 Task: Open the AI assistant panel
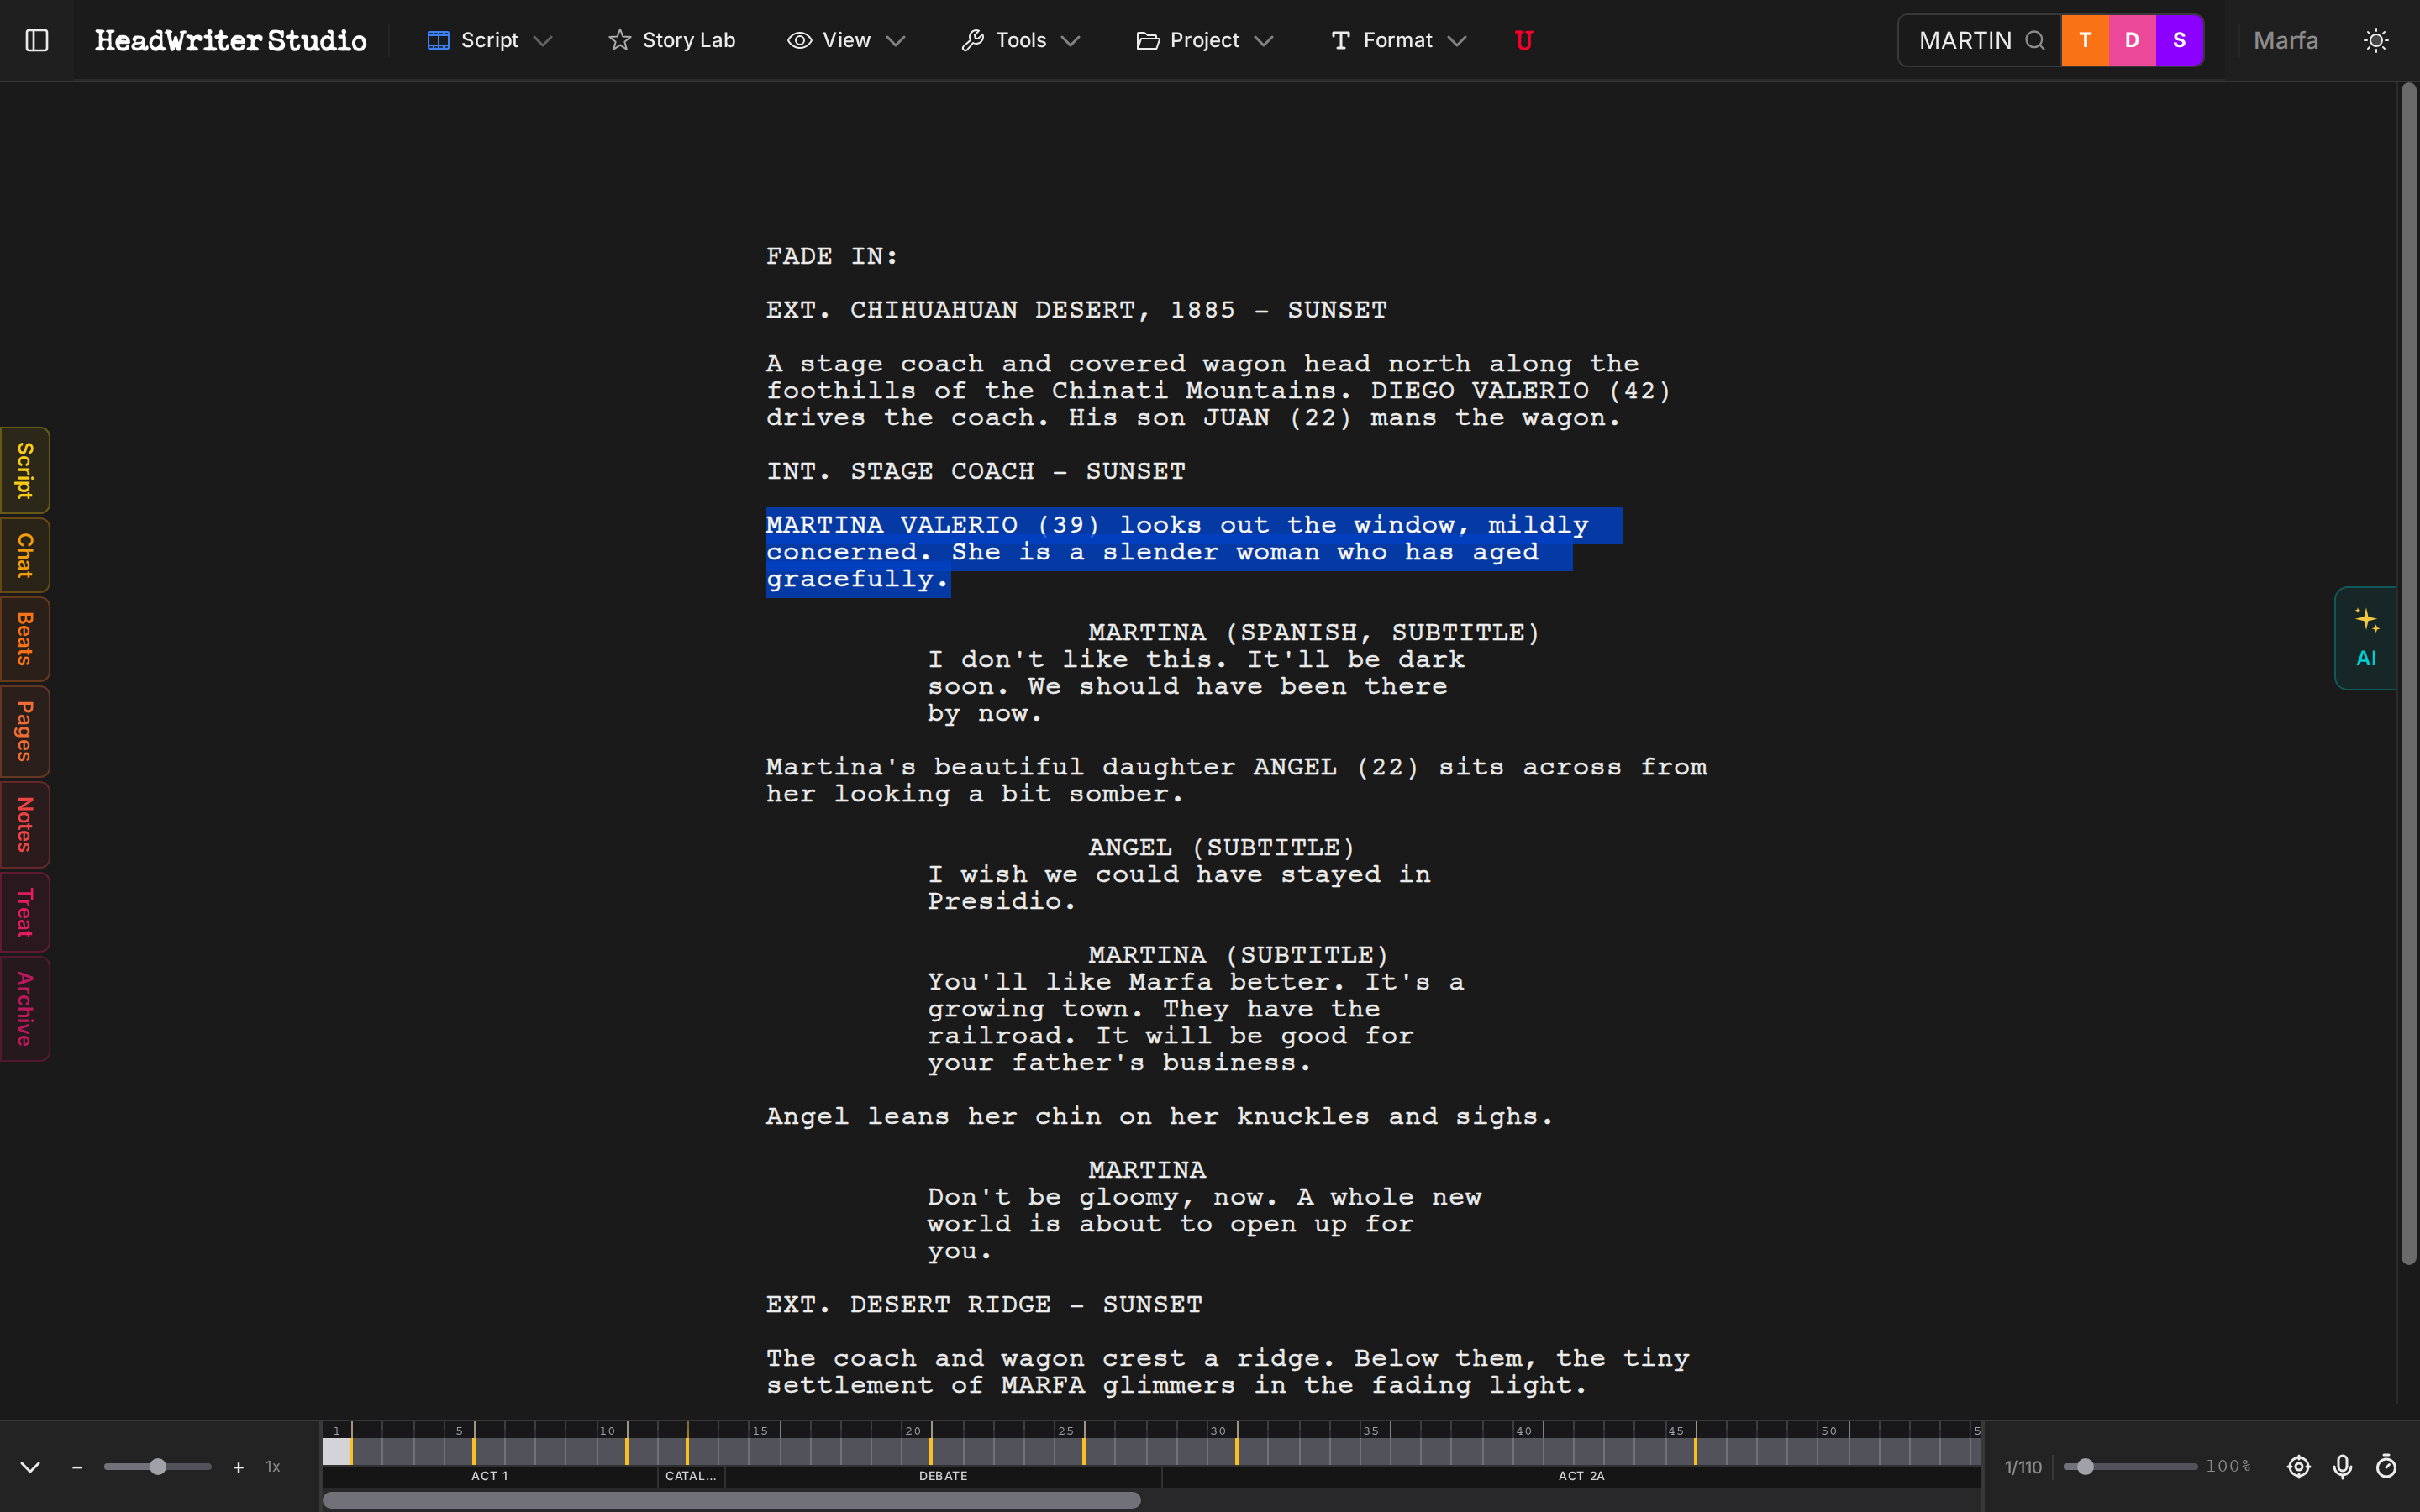point(2367,638)
